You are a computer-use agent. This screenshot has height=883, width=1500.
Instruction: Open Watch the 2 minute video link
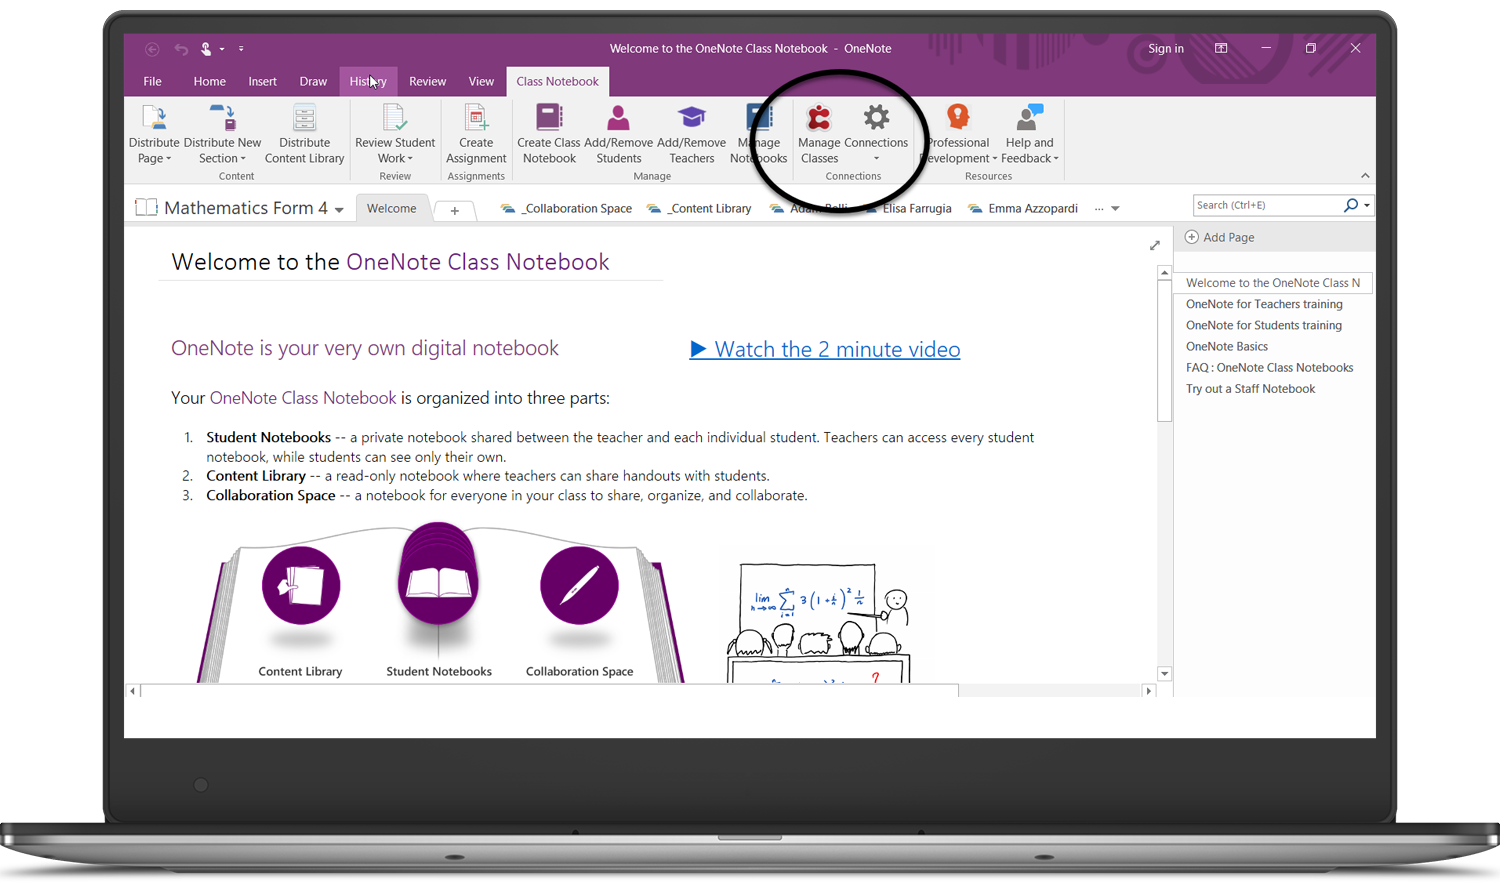pos(825,349)
